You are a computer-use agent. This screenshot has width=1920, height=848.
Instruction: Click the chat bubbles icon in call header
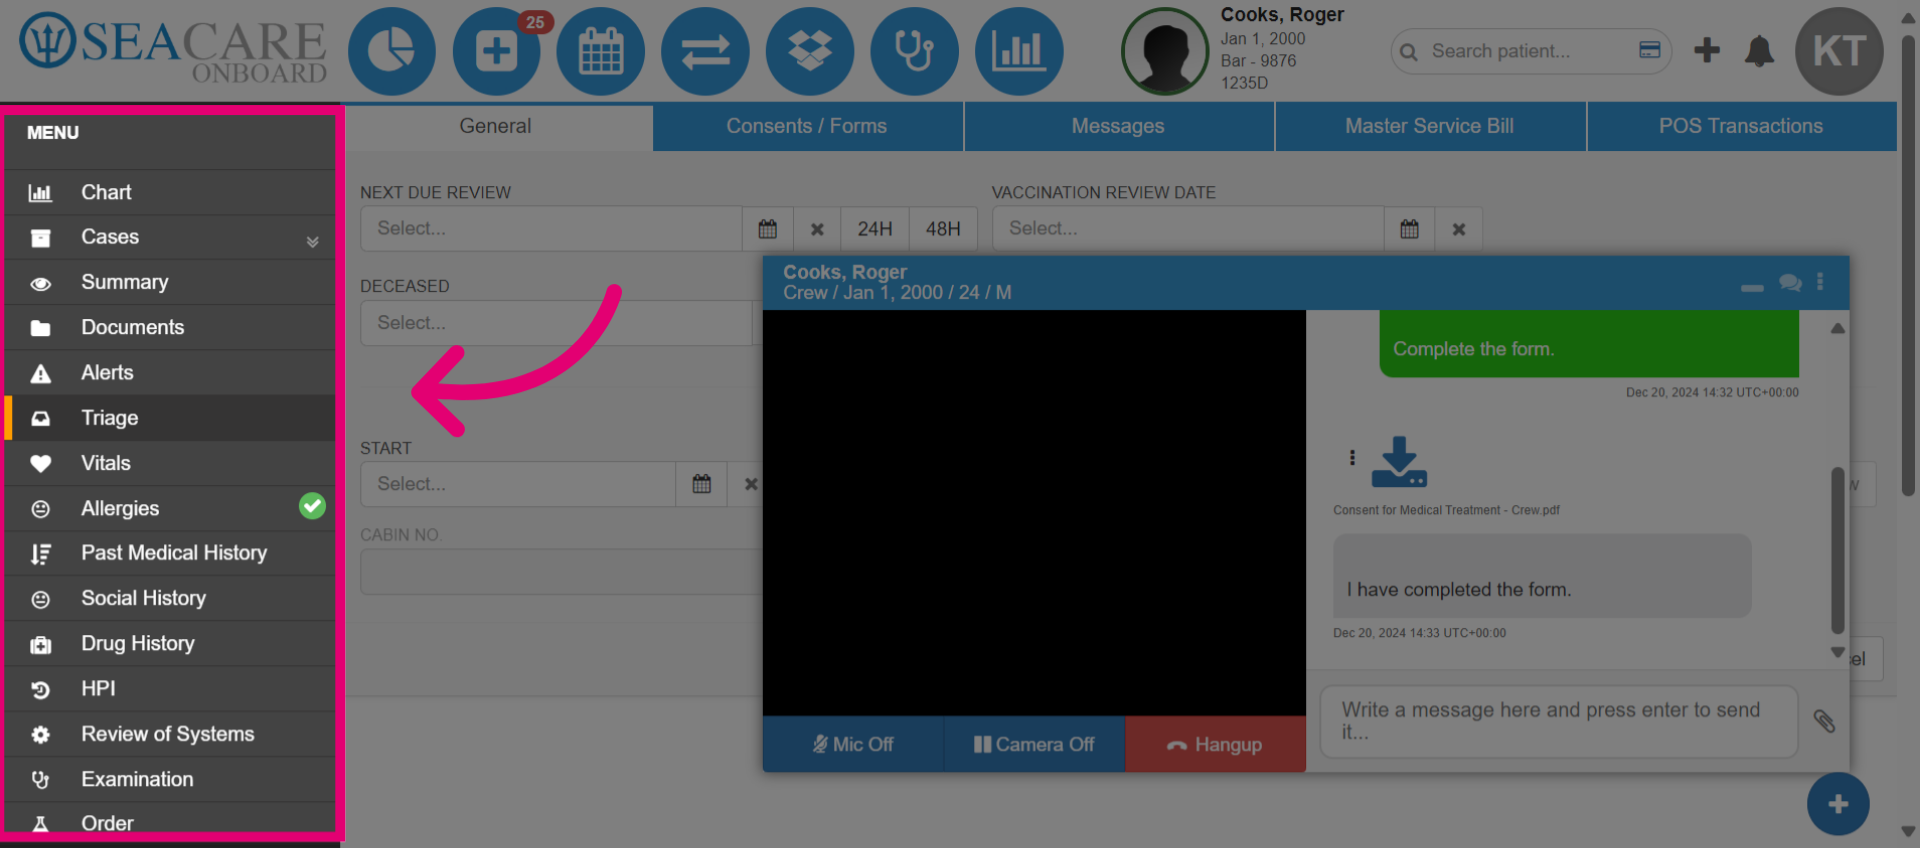(1791, 283)
